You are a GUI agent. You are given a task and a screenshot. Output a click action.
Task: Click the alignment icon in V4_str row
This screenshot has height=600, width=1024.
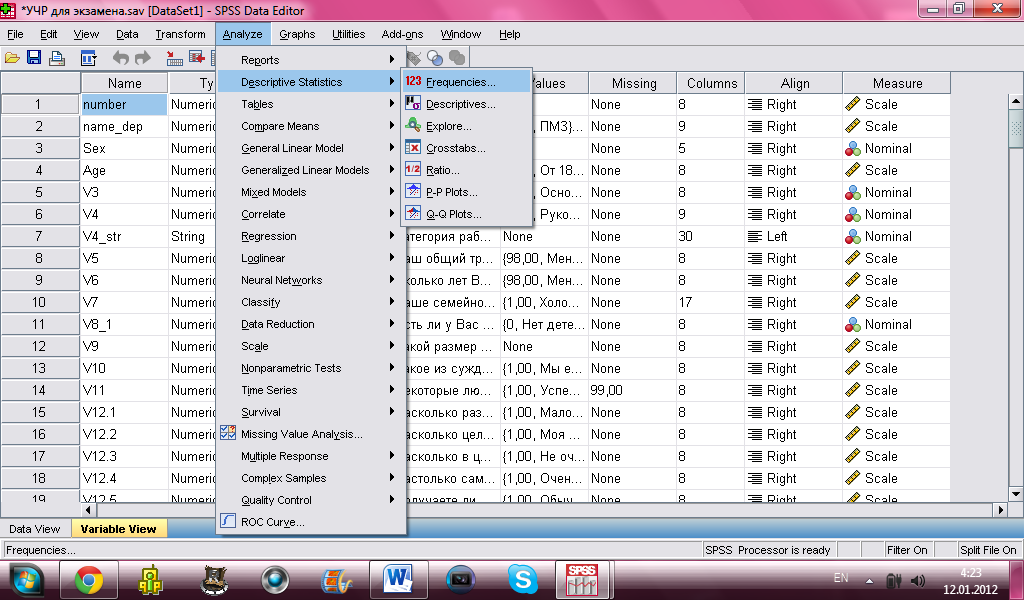point(755,236)
